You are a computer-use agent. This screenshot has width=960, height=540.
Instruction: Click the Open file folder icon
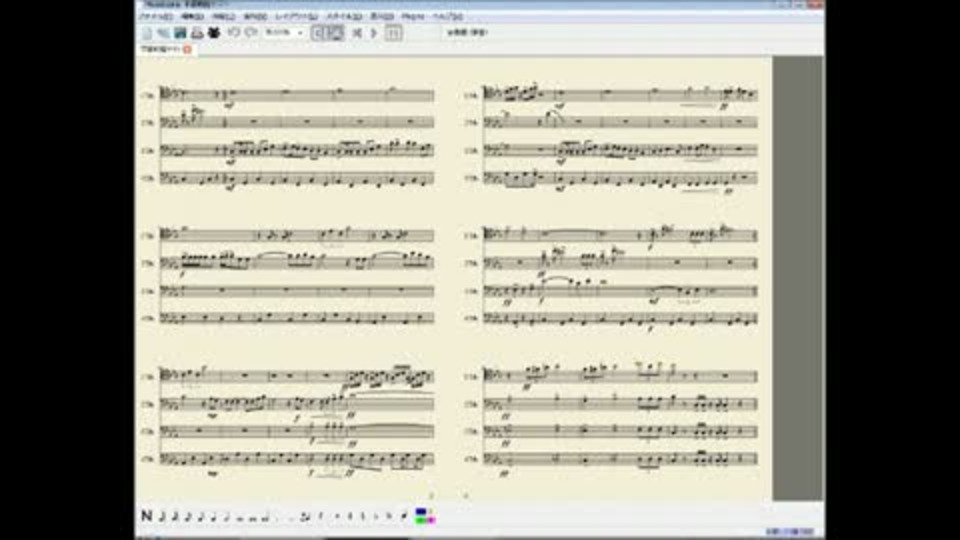[x=163, y=32]
